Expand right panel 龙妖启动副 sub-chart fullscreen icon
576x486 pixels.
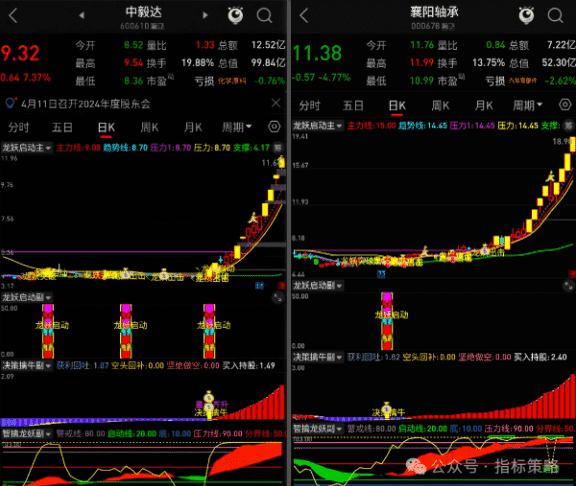click(x=568, y=285)
